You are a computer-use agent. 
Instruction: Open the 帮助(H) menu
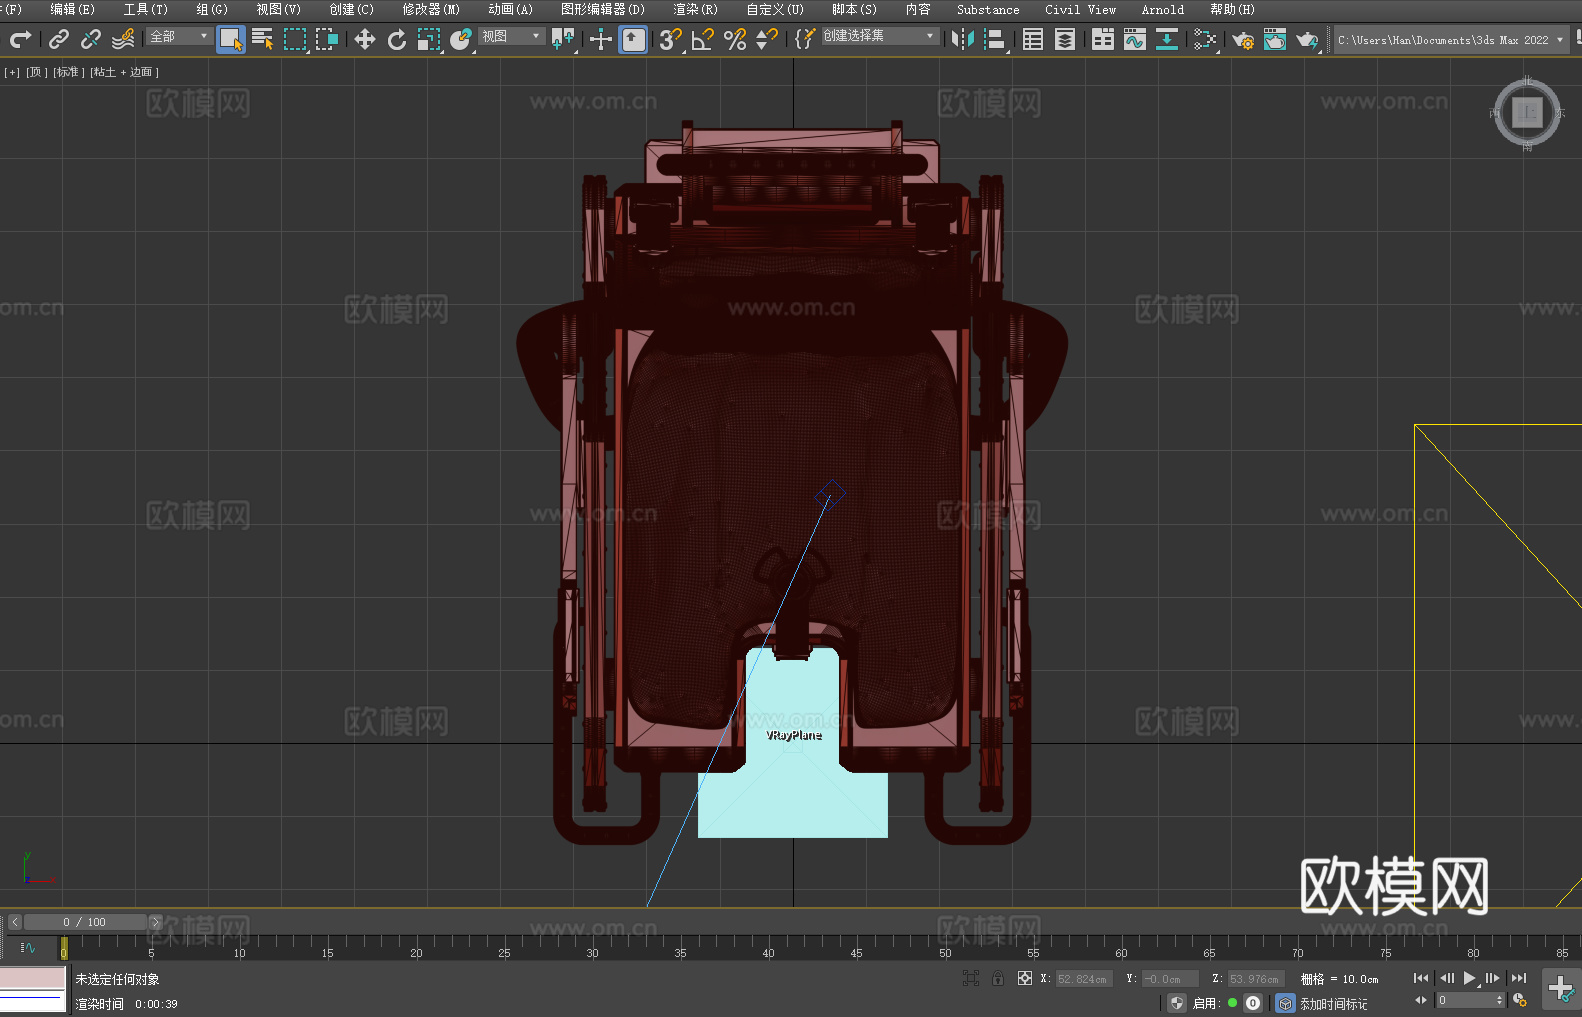click(x=1232, y=9)
